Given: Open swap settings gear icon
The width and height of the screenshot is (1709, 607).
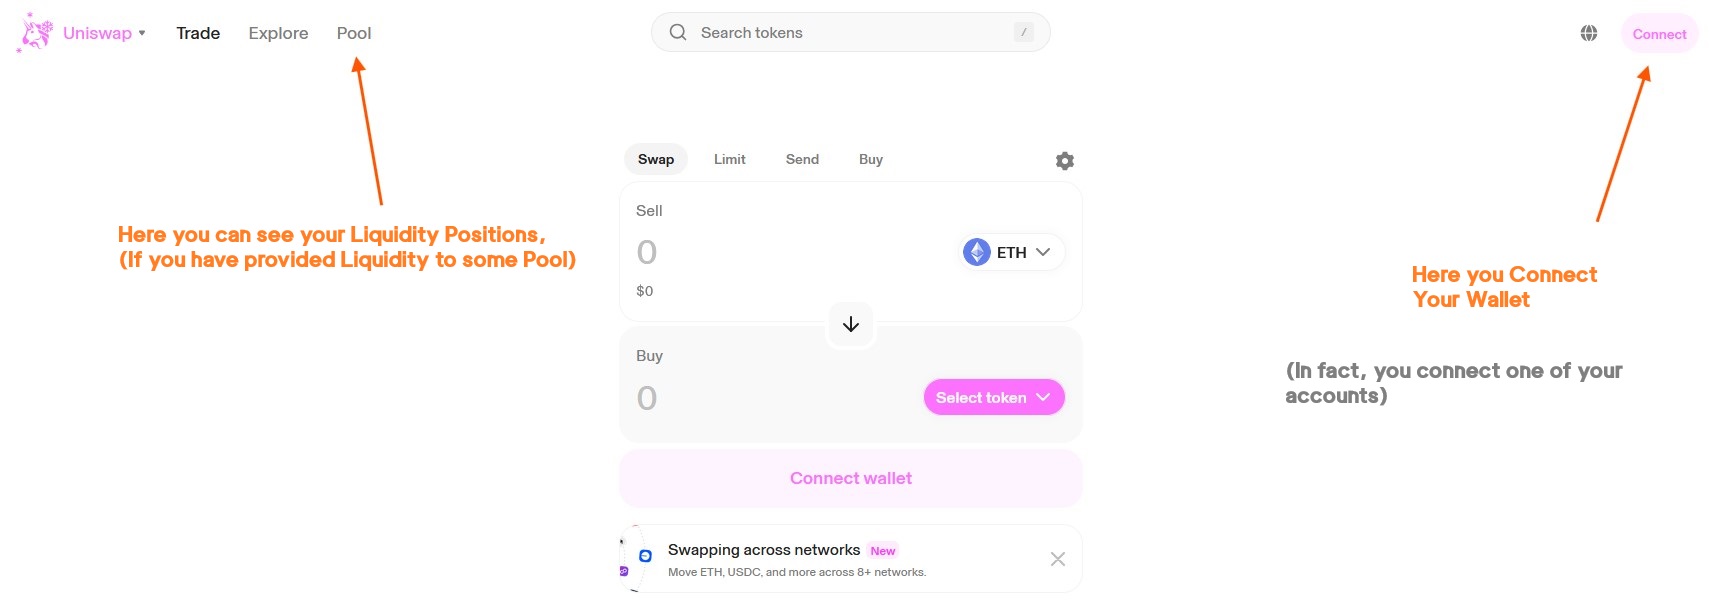Looking at the screenshot, I should (1065, 160).
